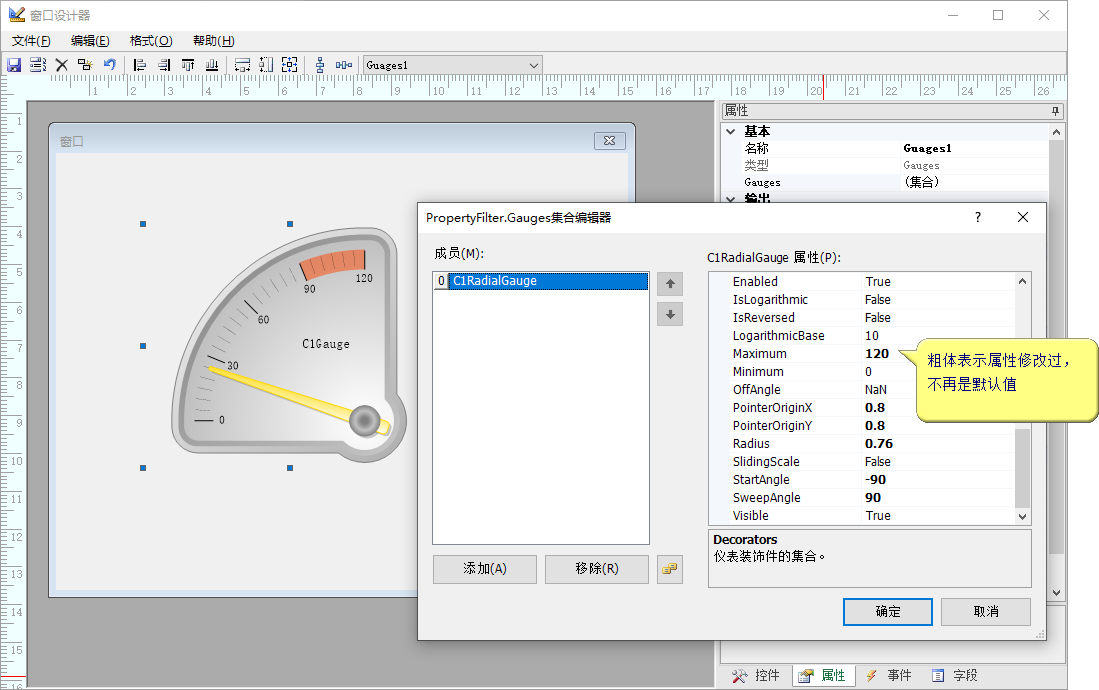Toggle the pin icon on 属性 panel
The width and height of the screenshot is (1099, 690).
pyautogui.click(x=1054, y=111)
